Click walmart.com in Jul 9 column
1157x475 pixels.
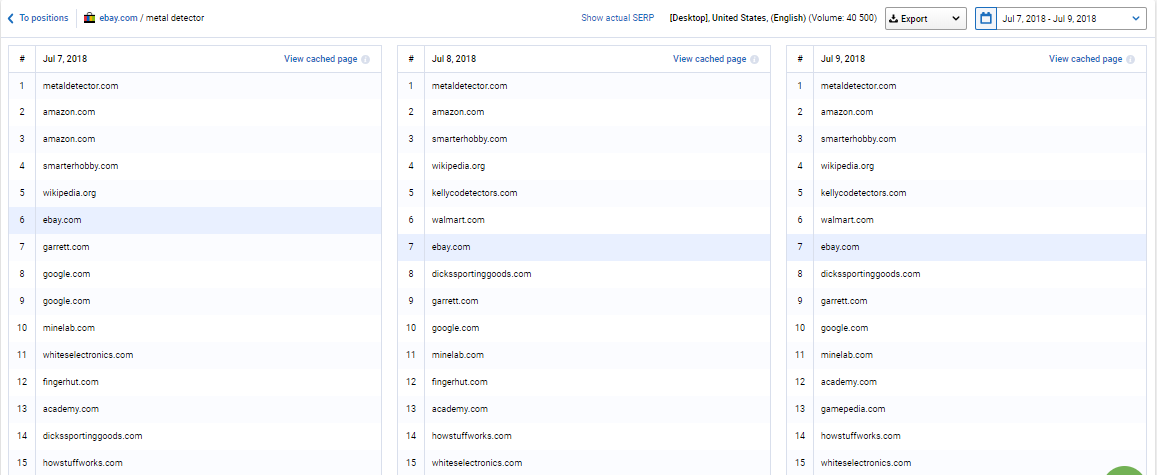click(x=847, y=220)
